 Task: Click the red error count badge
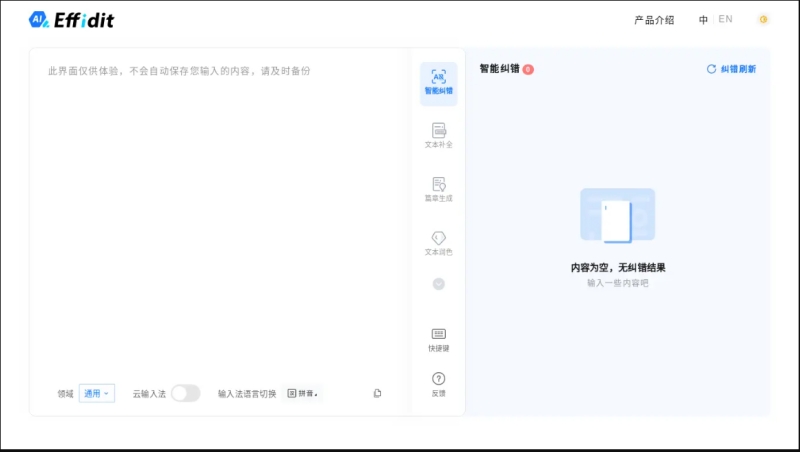pyautogui.click(x=528, y=69)
